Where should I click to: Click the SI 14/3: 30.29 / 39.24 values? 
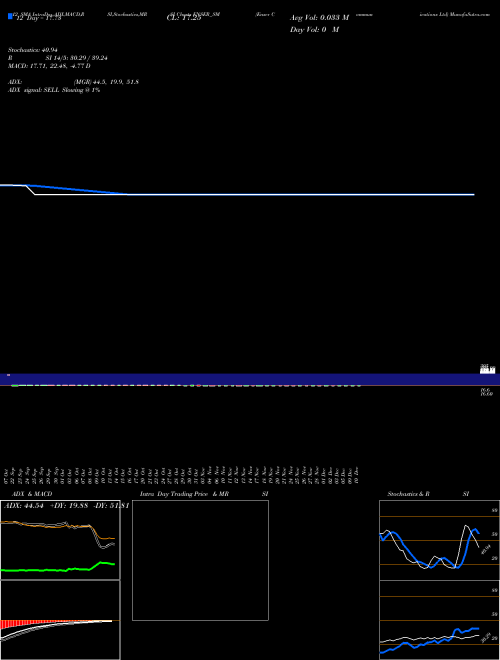pos(77,58)
